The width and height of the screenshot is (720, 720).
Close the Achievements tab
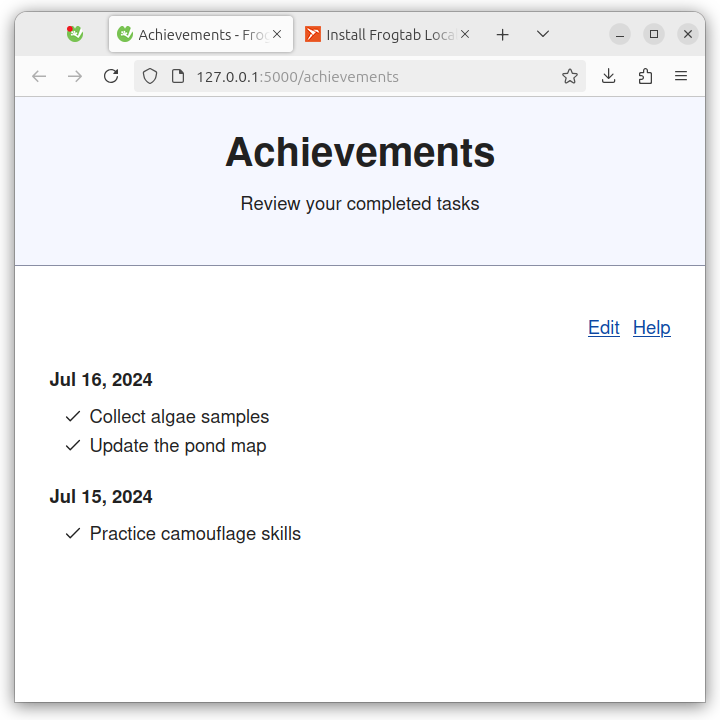(277, 34)
